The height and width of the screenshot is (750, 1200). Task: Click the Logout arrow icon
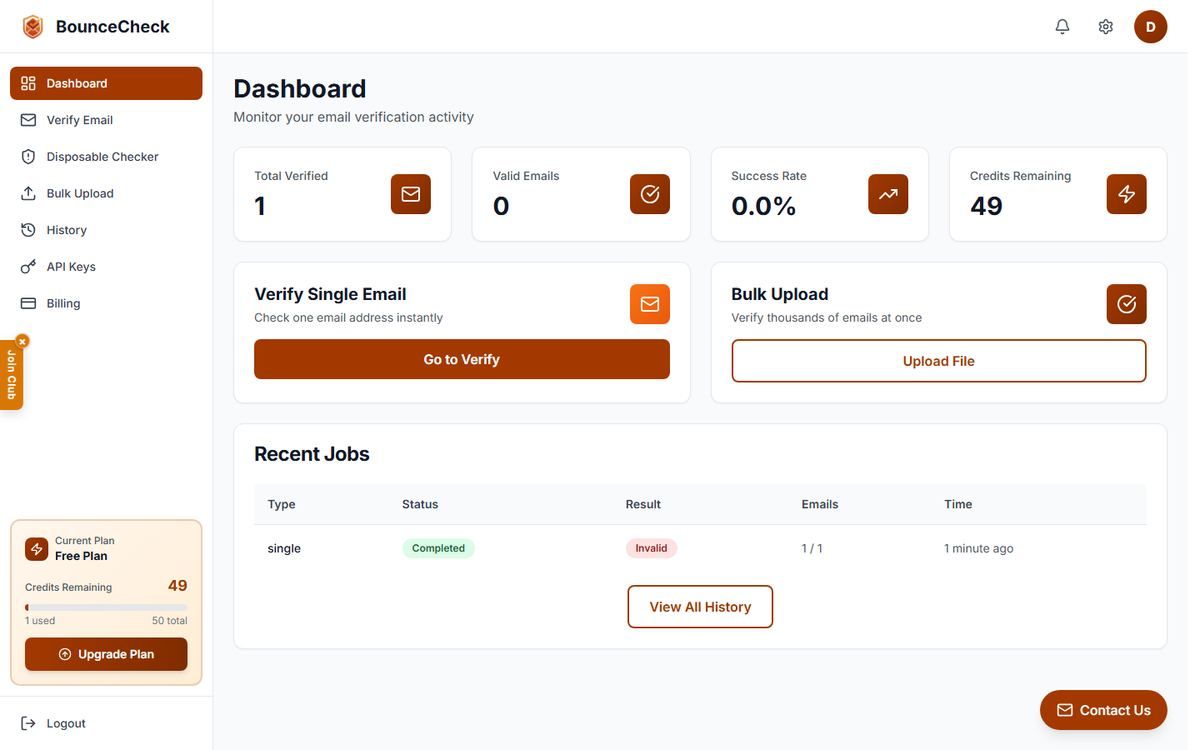28,723
